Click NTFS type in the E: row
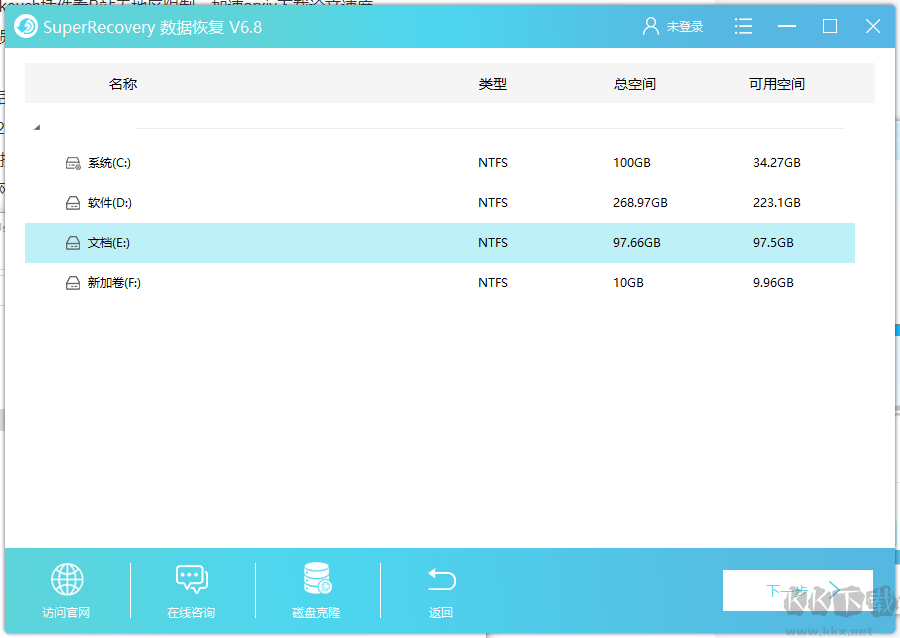This screenshot has width=900, height=638. pyautogui.click(x=493, y=243)
